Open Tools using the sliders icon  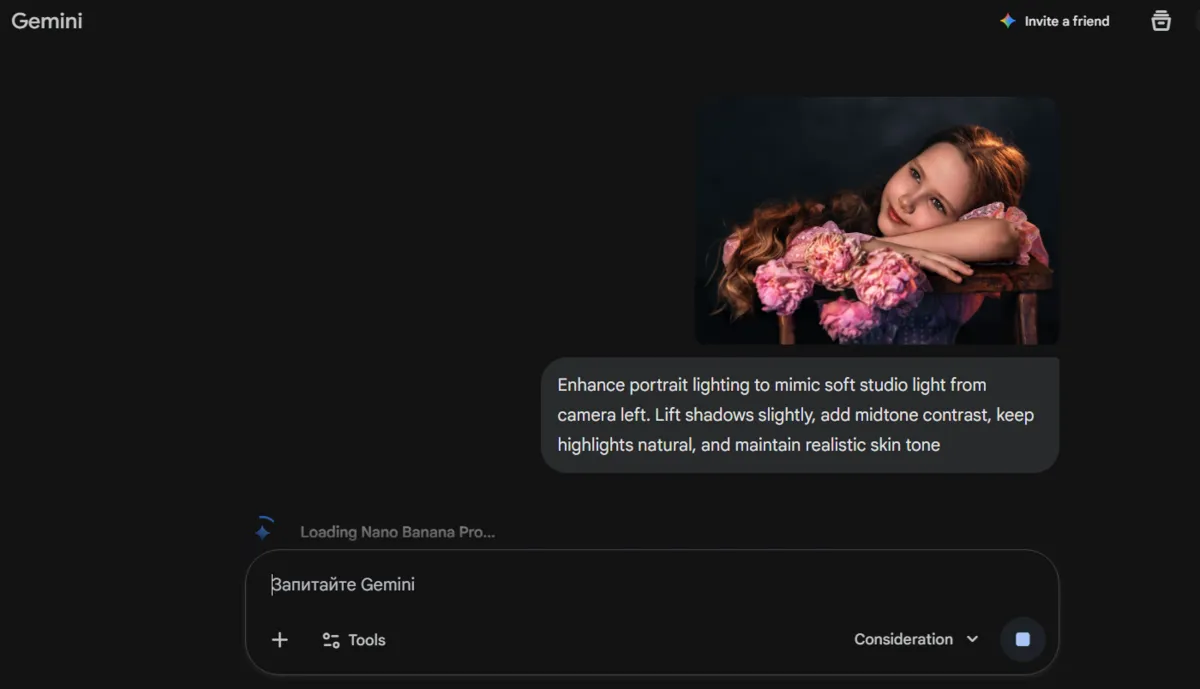click(330, 640)
